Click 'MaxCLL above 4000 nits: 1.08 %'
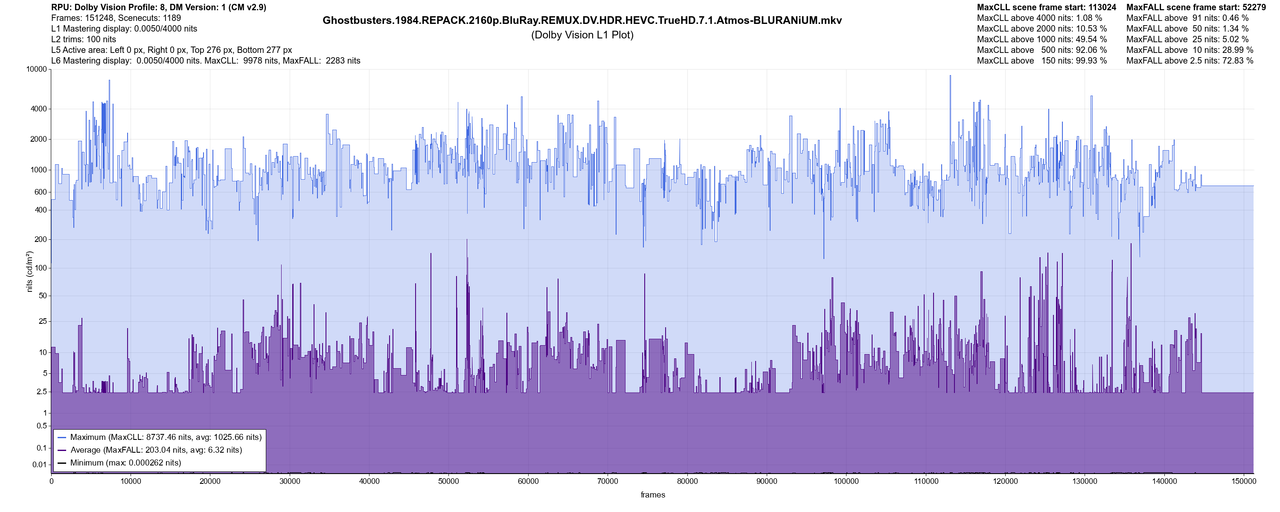Viewport: 1280px width, 512px height. point(1041,18)
